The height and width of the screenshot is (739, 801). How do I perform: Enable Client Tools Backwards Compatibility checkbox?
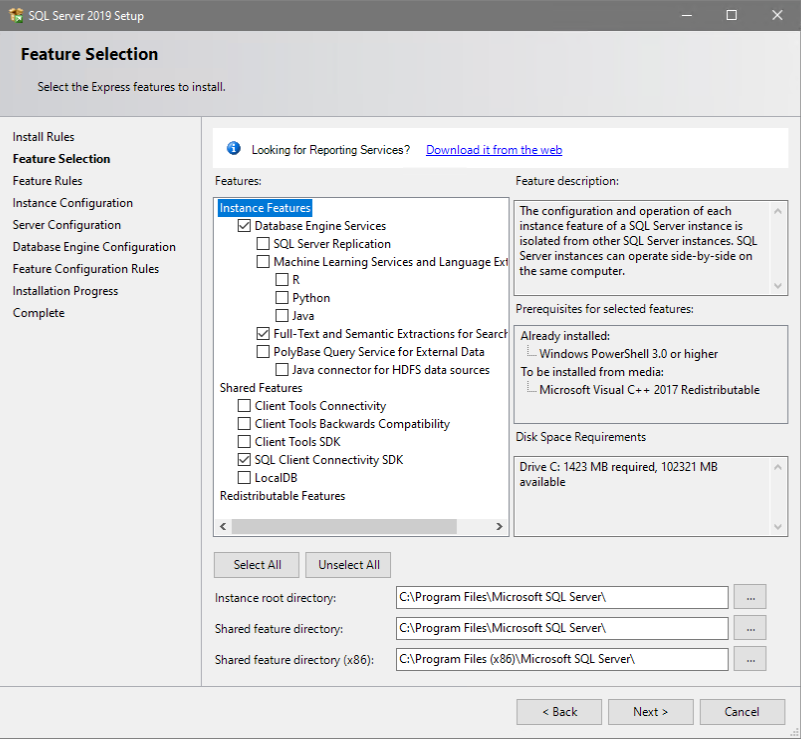coord(244,424)
